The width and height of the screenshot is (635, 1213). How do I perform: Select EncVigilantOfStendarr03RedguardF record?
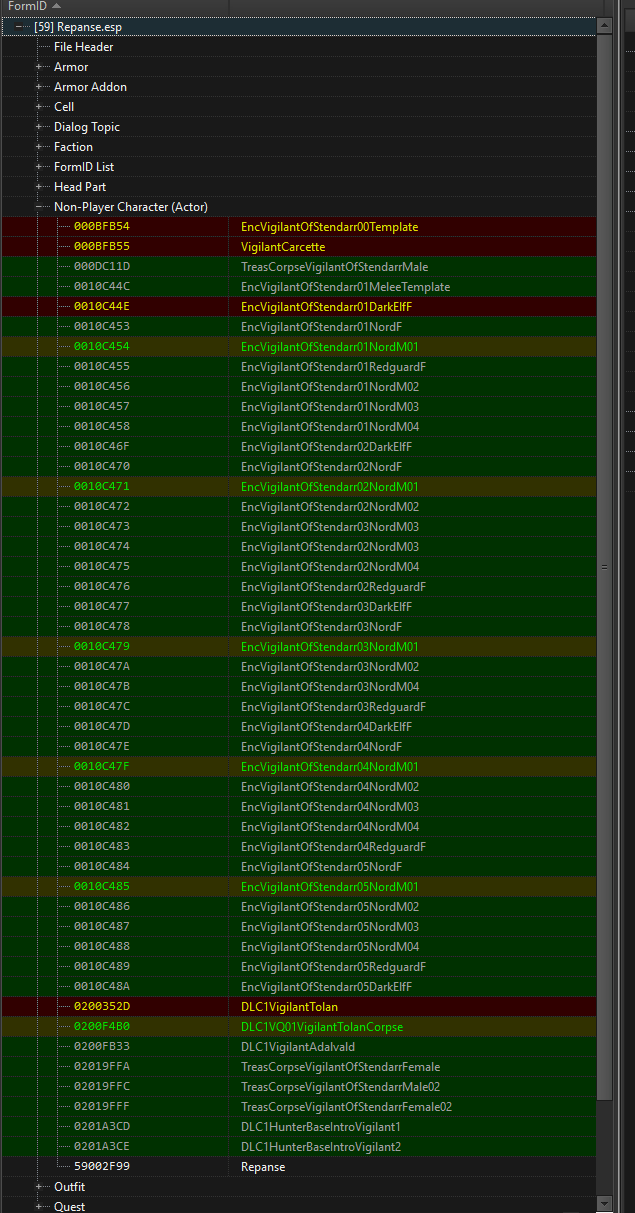coord(299,707)
